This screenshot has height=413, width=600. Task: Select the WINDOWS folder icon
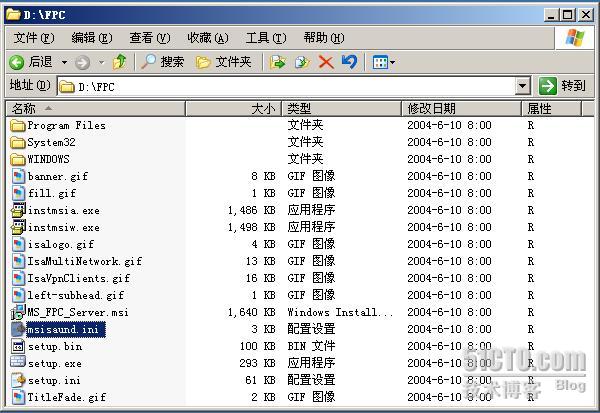[18, 159]
